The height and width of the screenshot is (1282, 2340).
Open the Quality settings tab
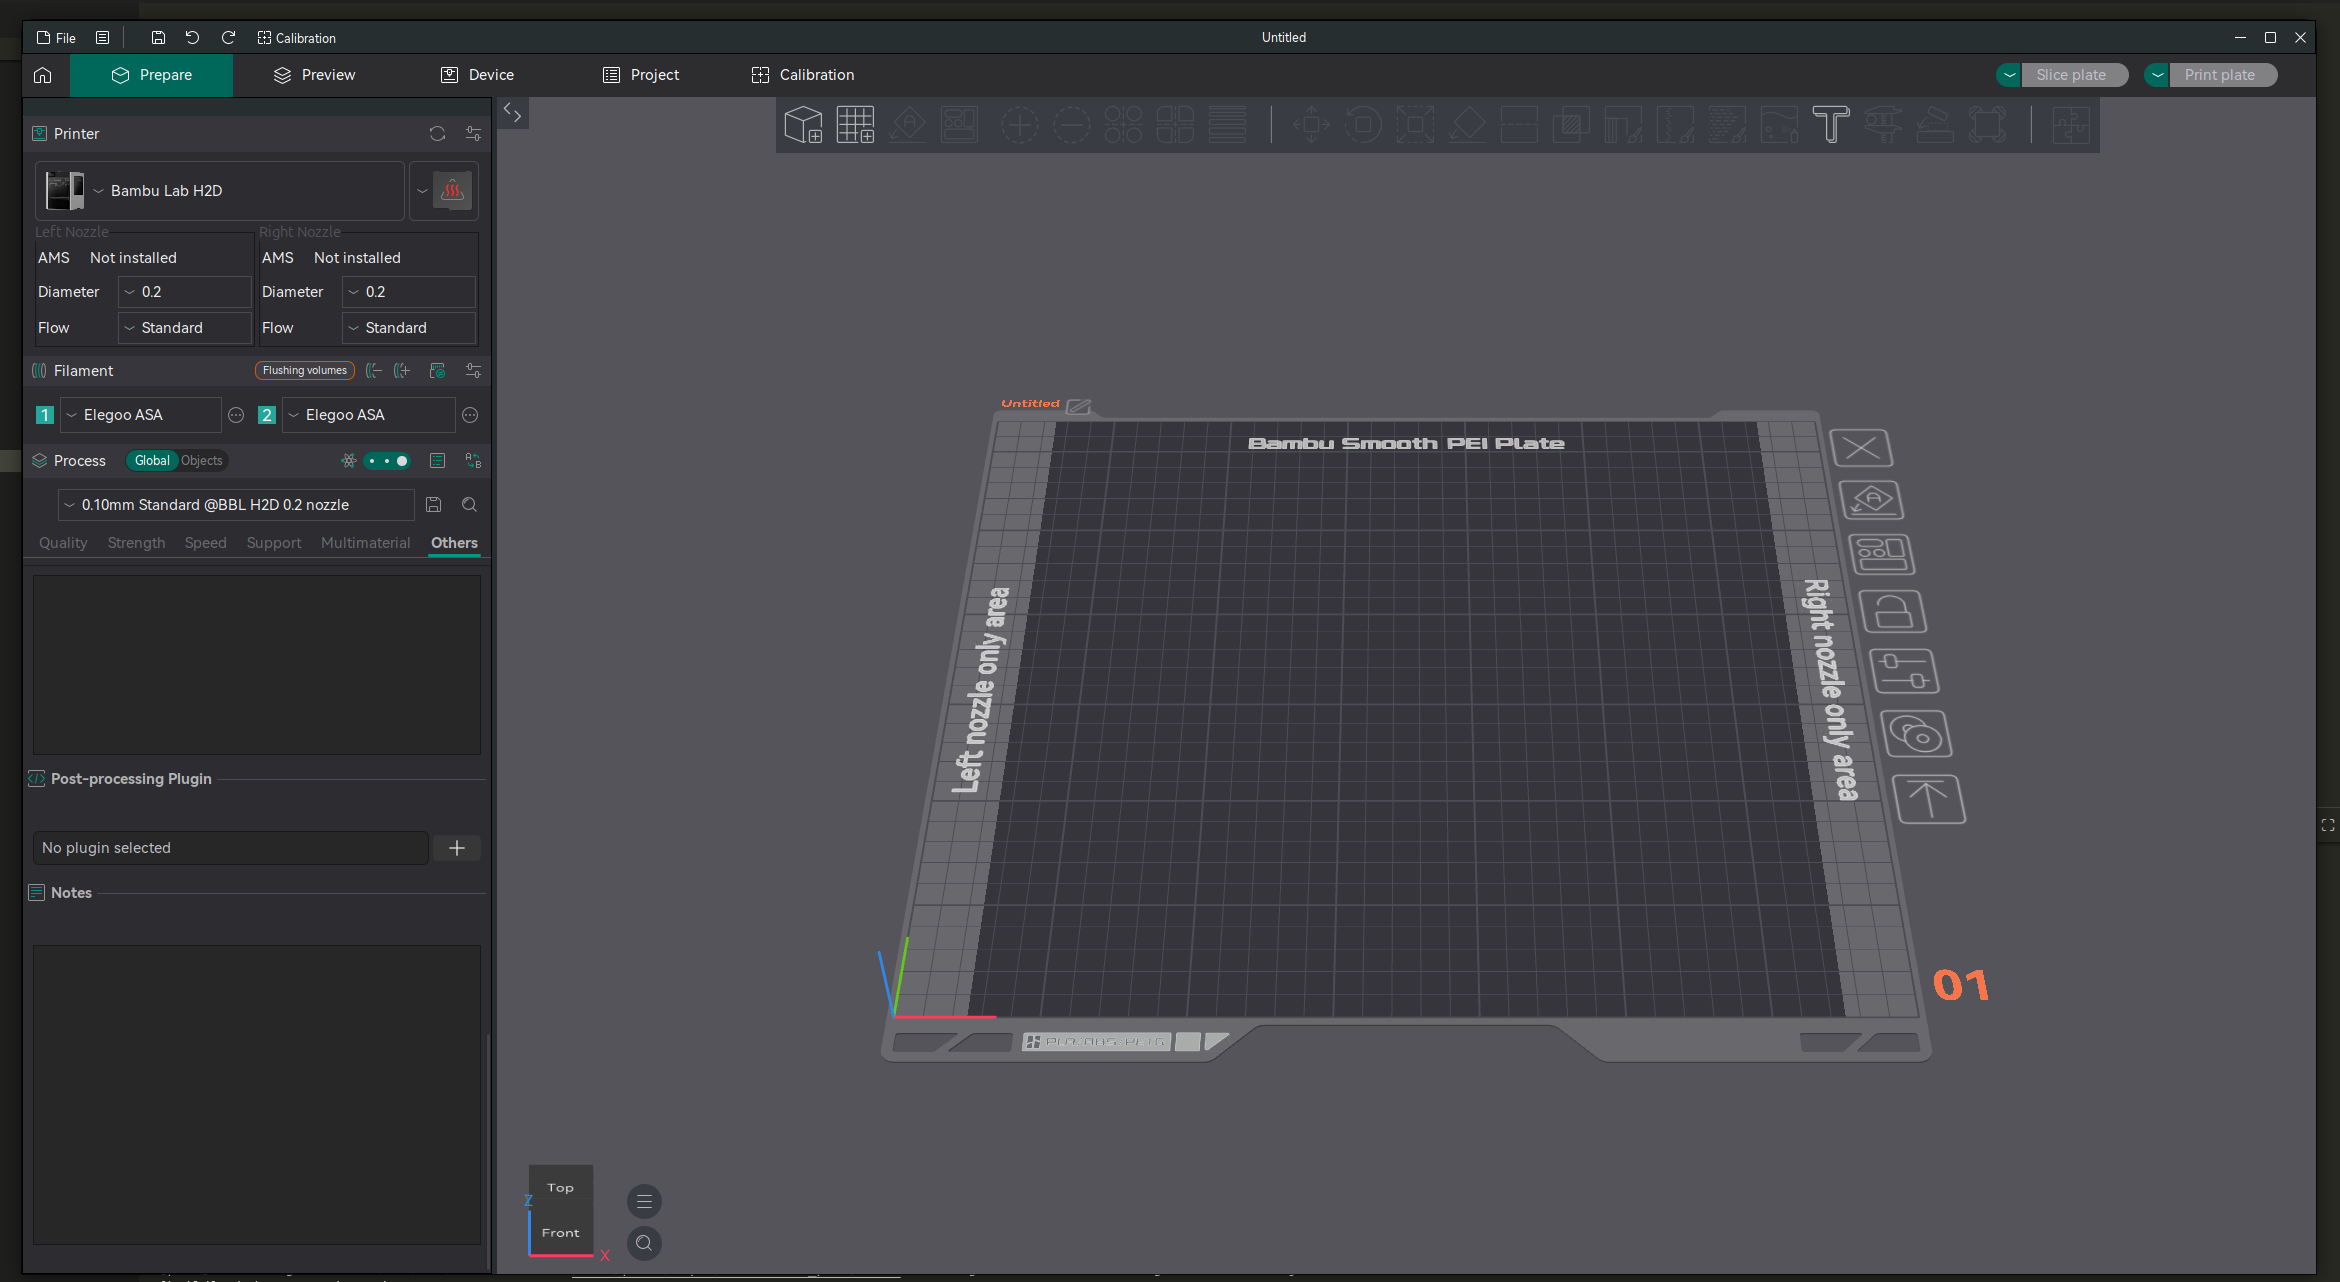pyautogui.click(x=63, y=543)
